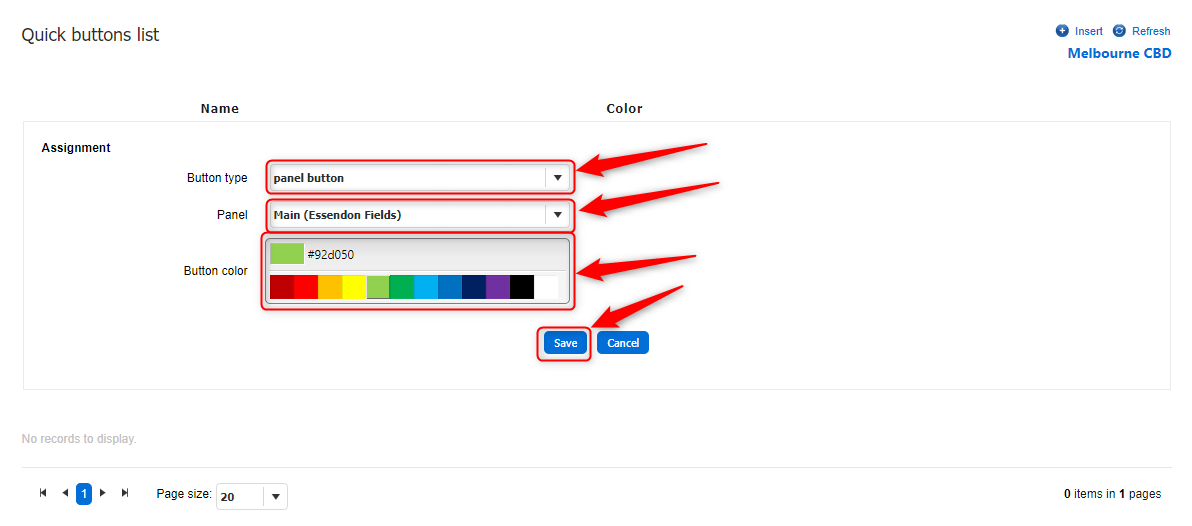The height and width of the screenshot is (526, 1192).
Task: Go to previous page arrow icon
Action: pyautogui.click(x=65, y=493)
